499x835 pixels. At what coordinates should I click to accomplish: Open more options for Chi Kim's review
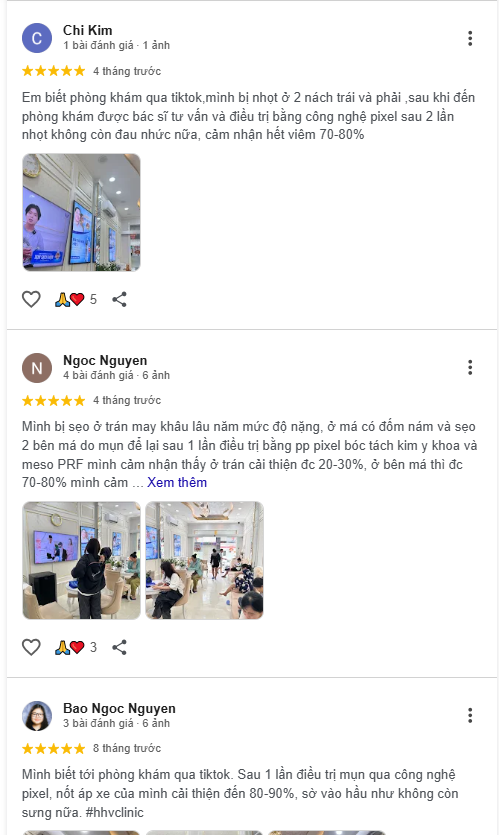click(470, 38)
